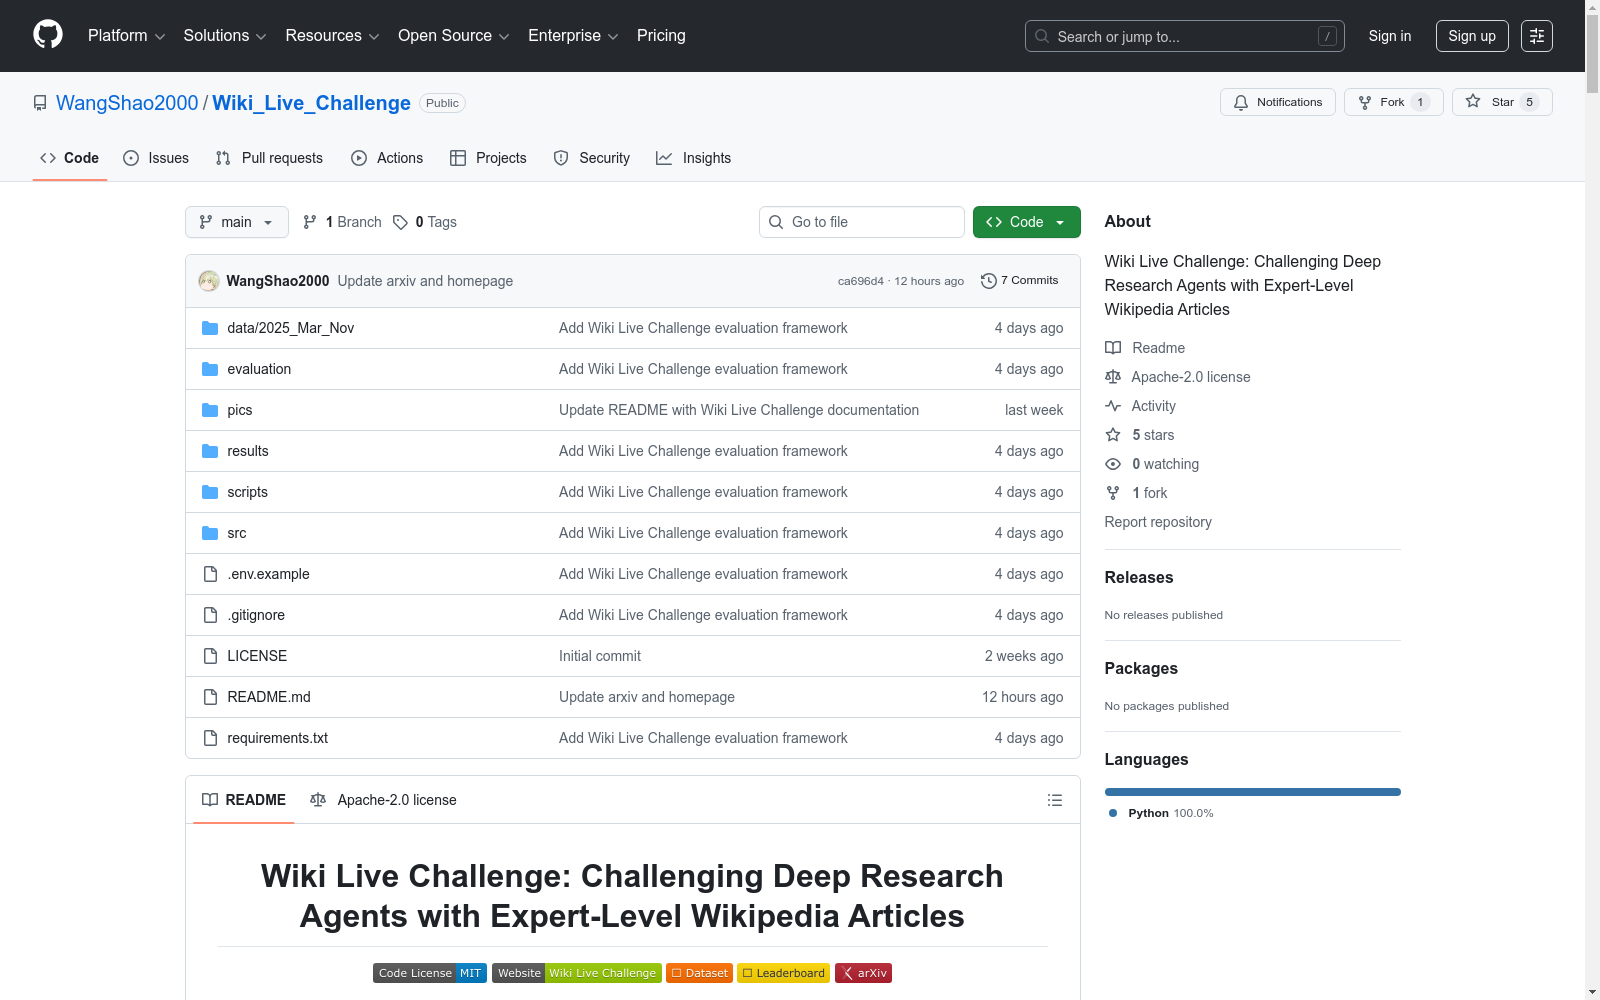Open the green Code dropdown button
This screenshot has height=1000, width=1600.
pyautogui.click(x=1026, y=222)
